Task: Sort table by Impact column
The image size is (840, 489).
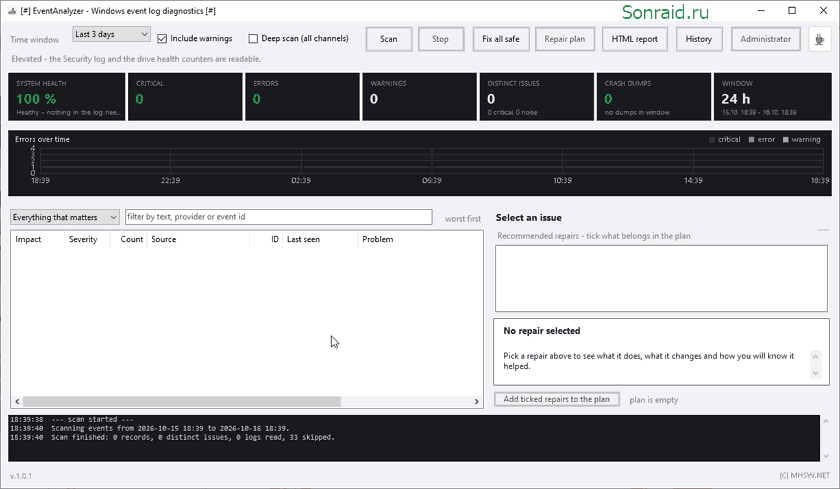Action: click(38, 239)
